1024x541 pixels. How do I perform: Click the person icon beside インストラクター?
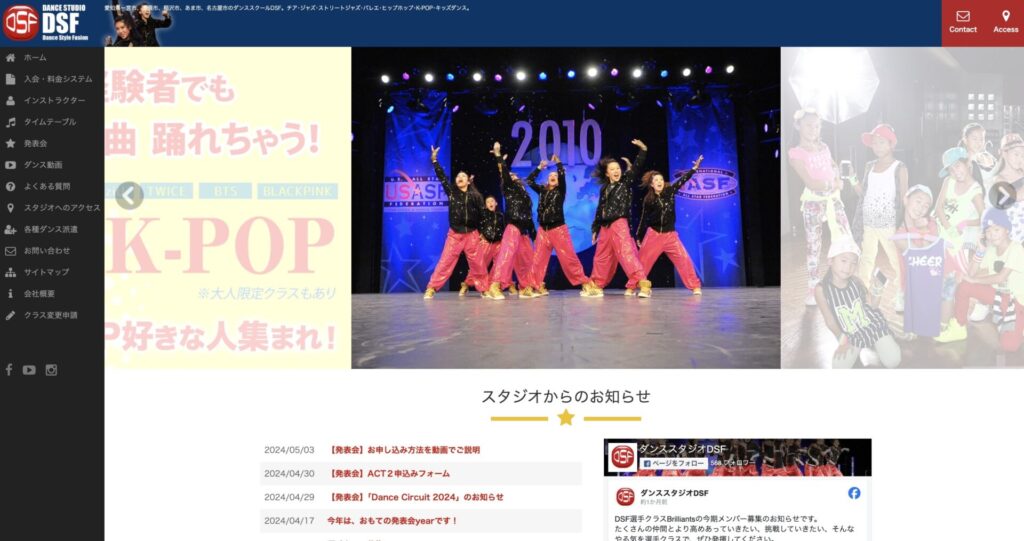click(10, 101)
